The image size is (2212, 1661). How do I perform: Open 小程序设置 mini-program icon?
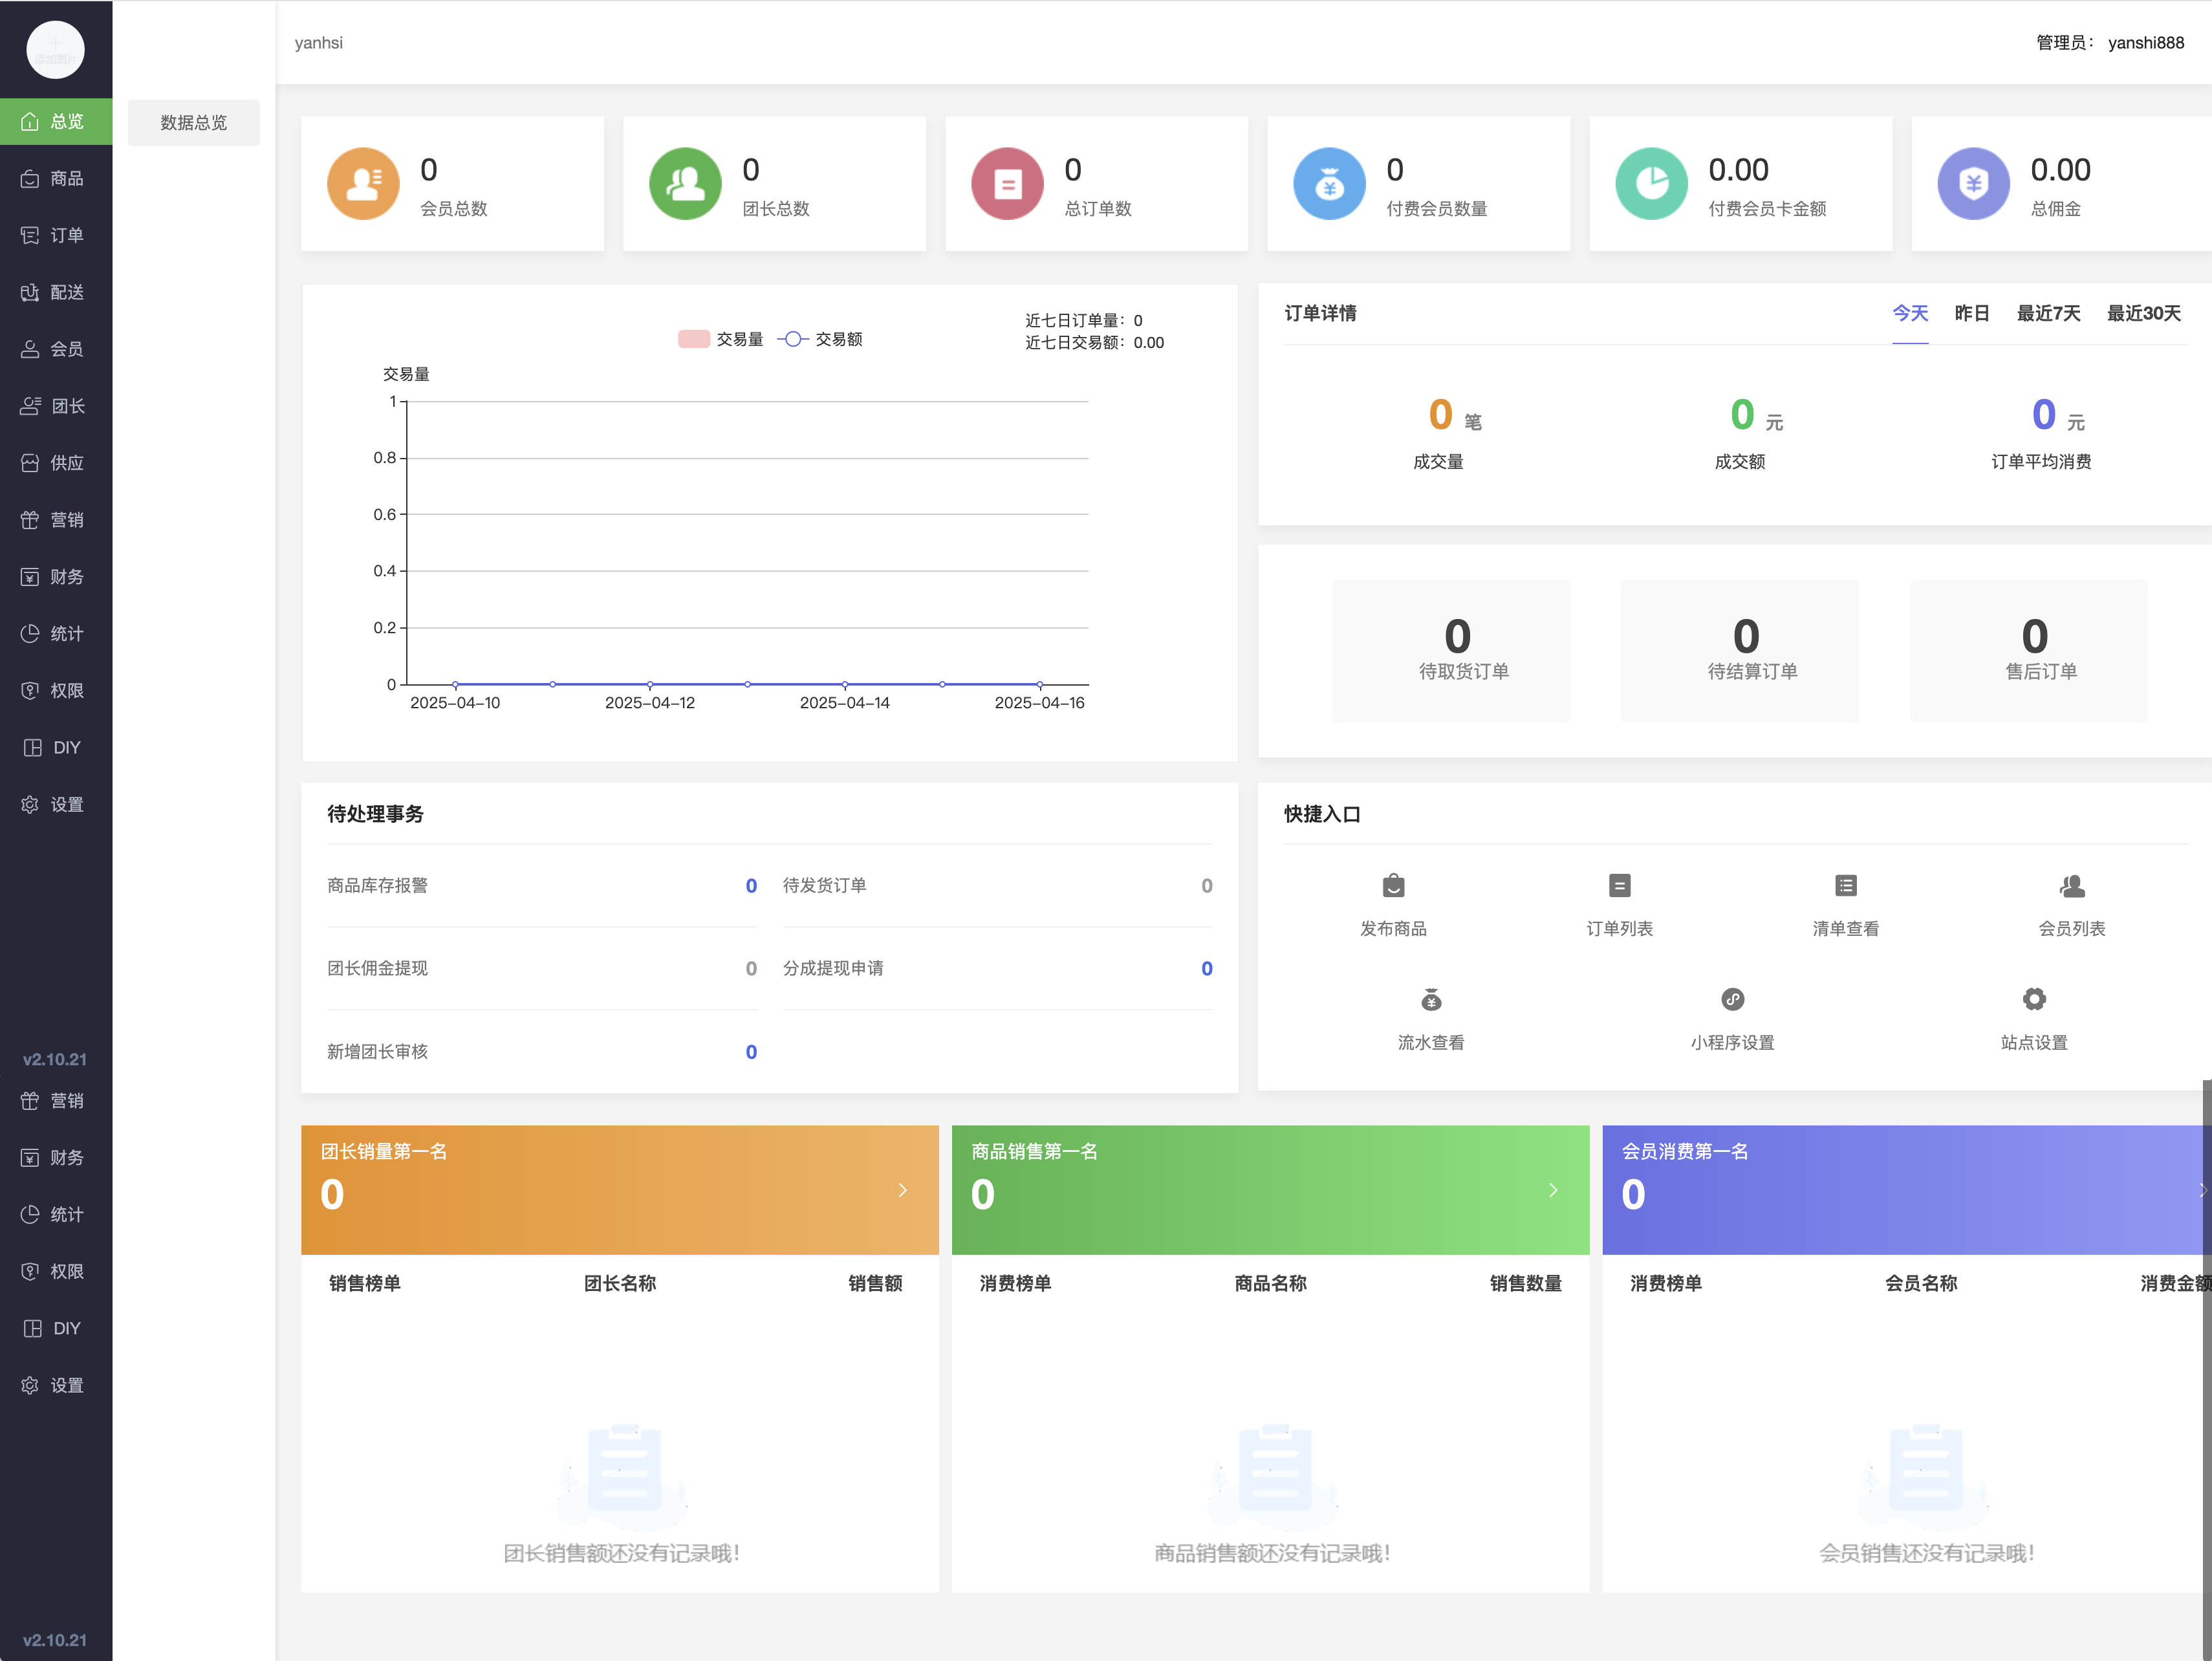coord(1732,999)
